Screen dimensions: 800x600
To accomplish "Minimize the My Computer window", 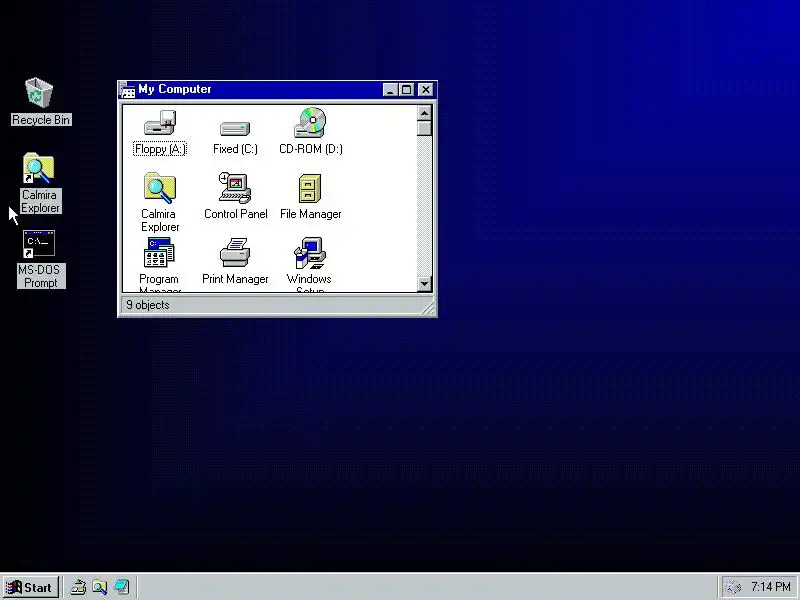I will click(390, 90).
